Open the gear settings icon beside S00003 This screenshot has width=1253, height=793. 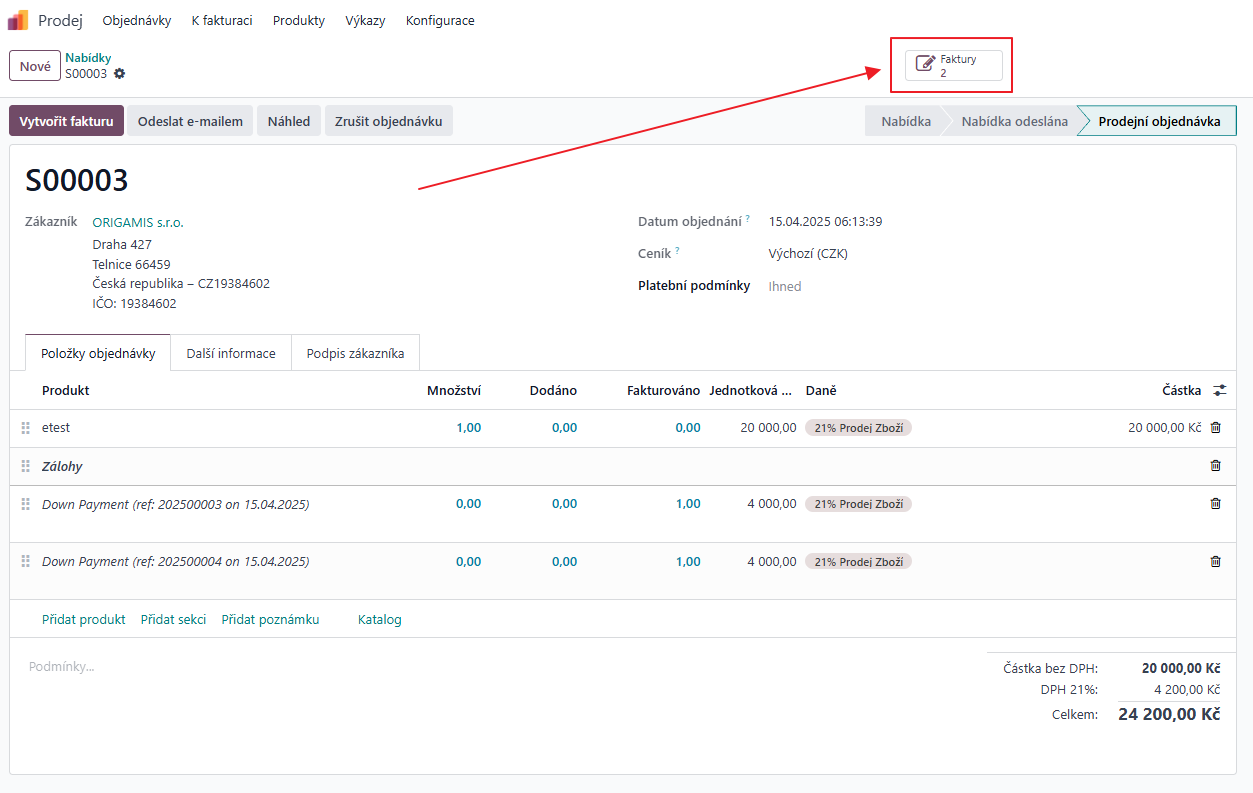click(120, 74)
